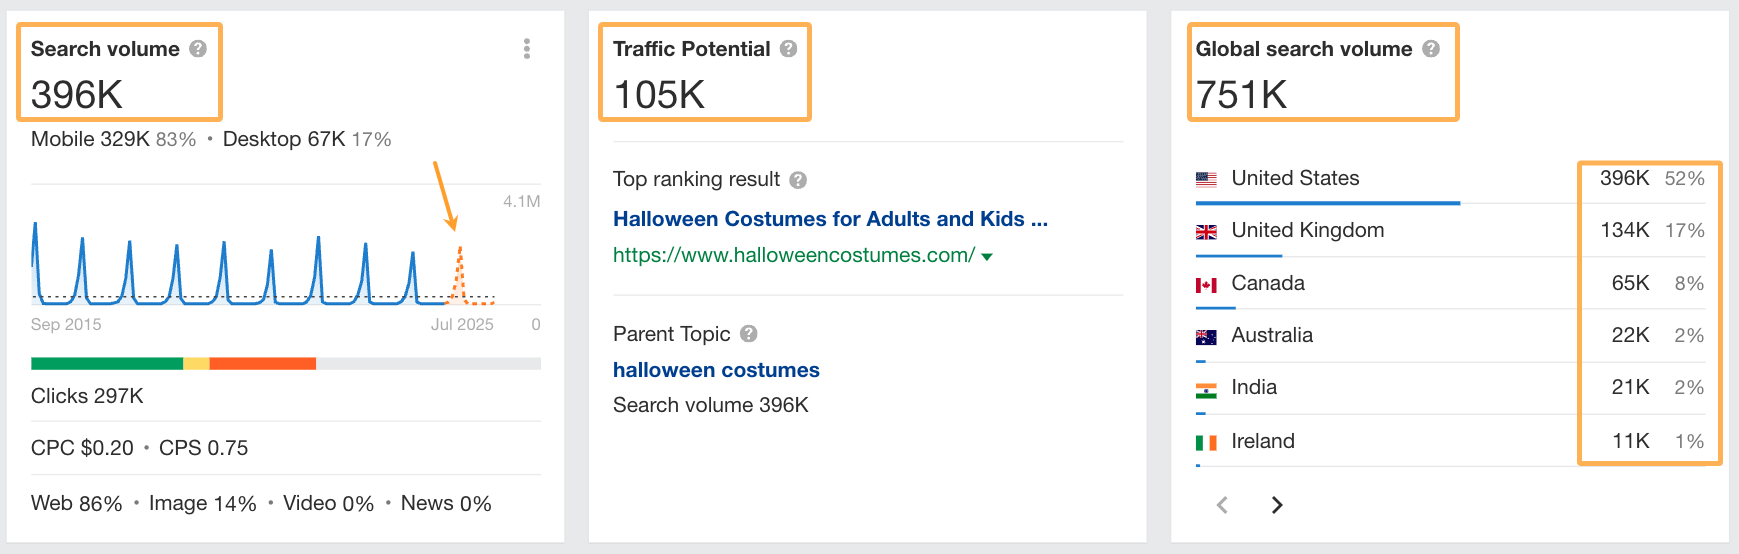The image size is (1739, 554).
Task: Open Halloween Costumes for Adults and Kids result
Action: [x=830, y=219]
